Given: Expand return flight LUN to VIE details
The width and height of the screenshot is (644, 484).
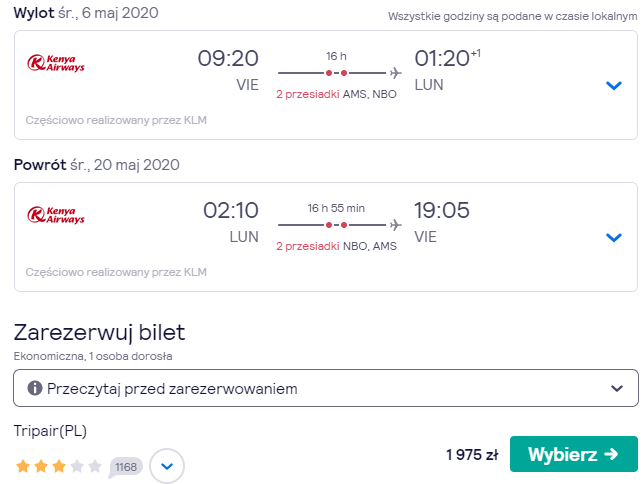Looking at the screenshot, I should [614, 237].
